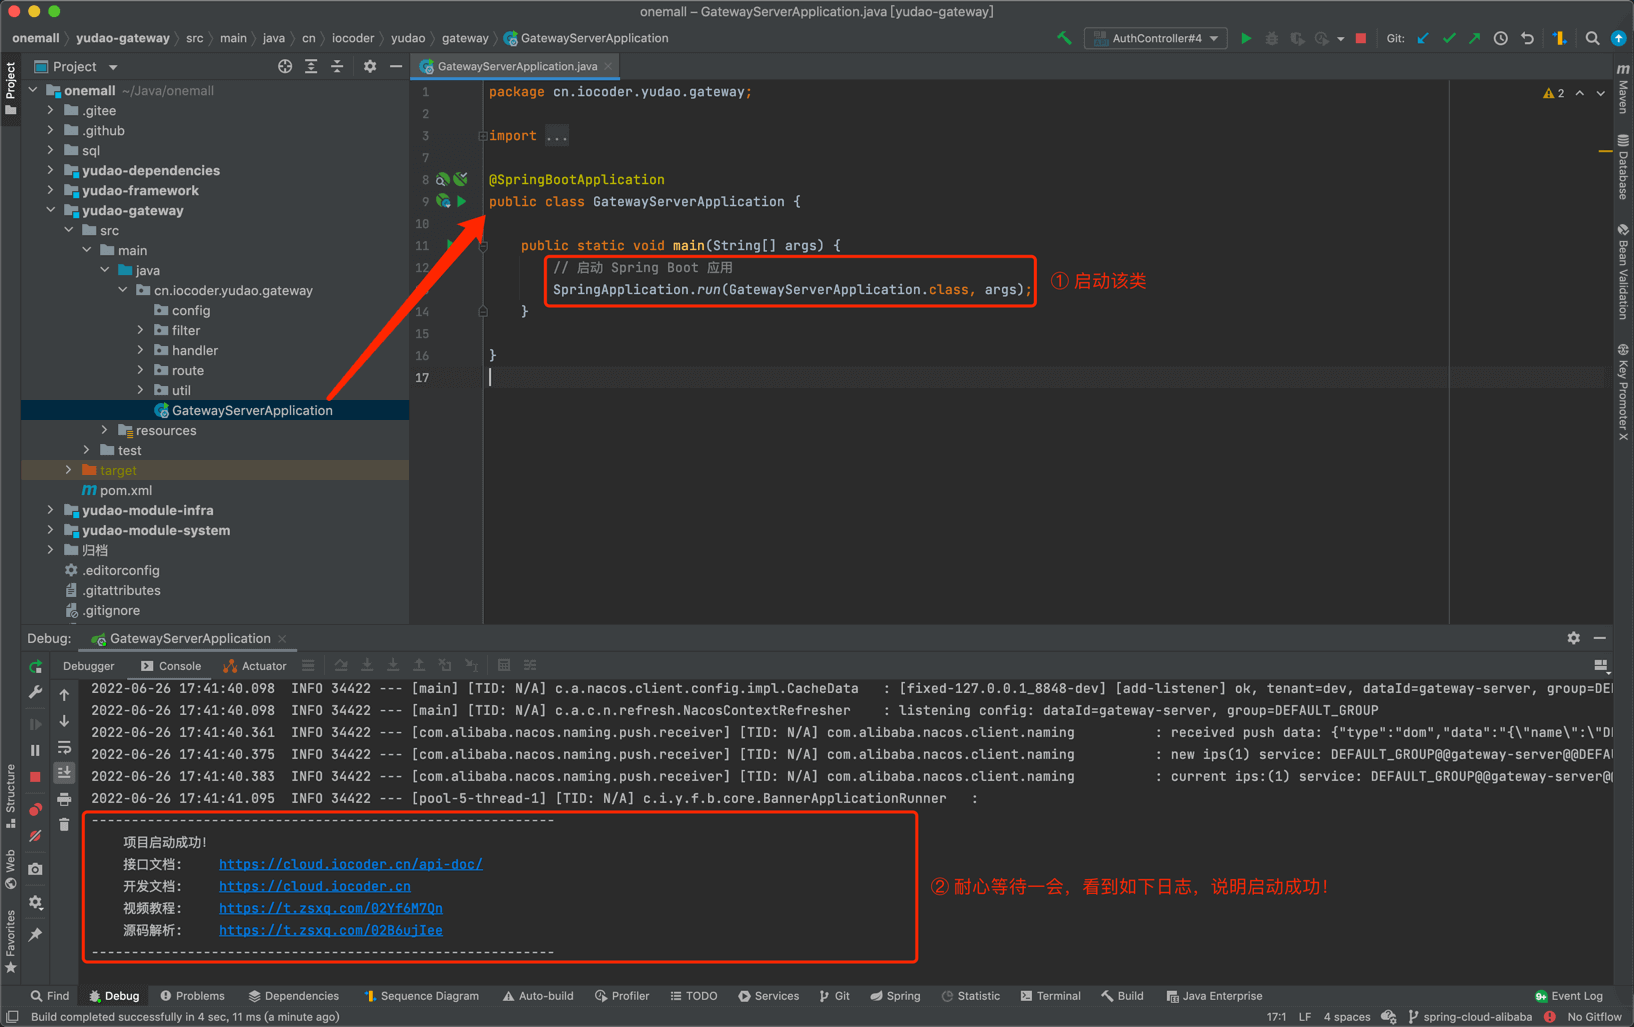Open the cloud.iocoder.cn/api-doc link
1634x1027 pixels.
(x=350, y=864)
